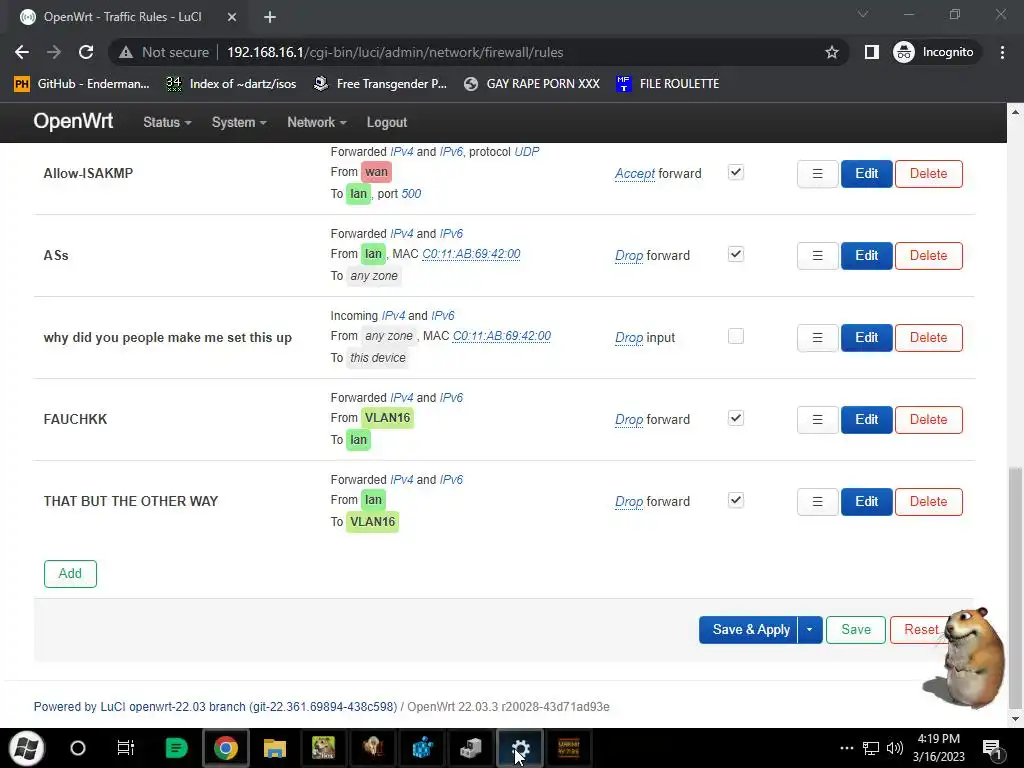
Task: Click the OpenWrt brand logo link
Action: [73, 121]
